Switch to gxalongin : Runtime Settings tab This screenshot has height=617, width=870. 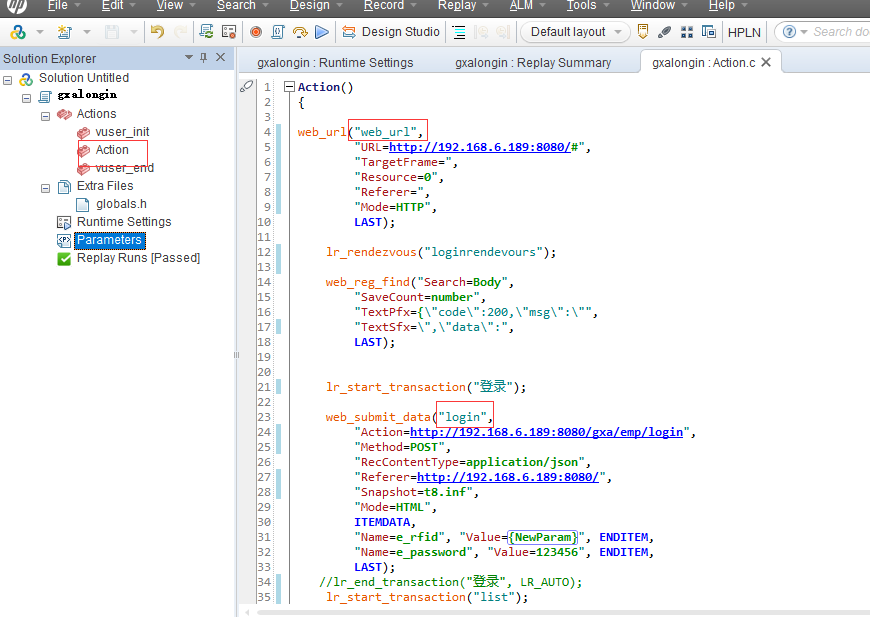(x=335, y=63)
